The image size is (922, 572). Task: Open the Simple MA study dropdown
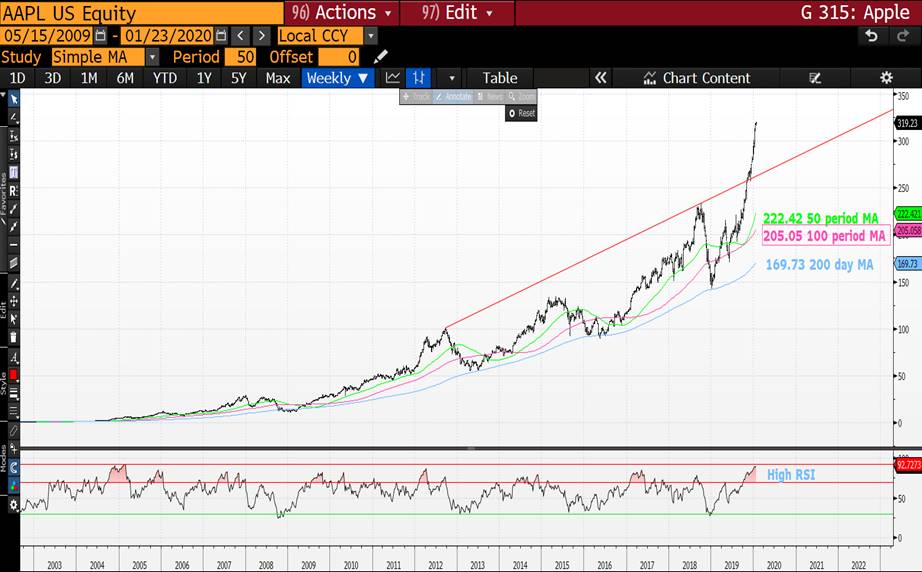152,57
